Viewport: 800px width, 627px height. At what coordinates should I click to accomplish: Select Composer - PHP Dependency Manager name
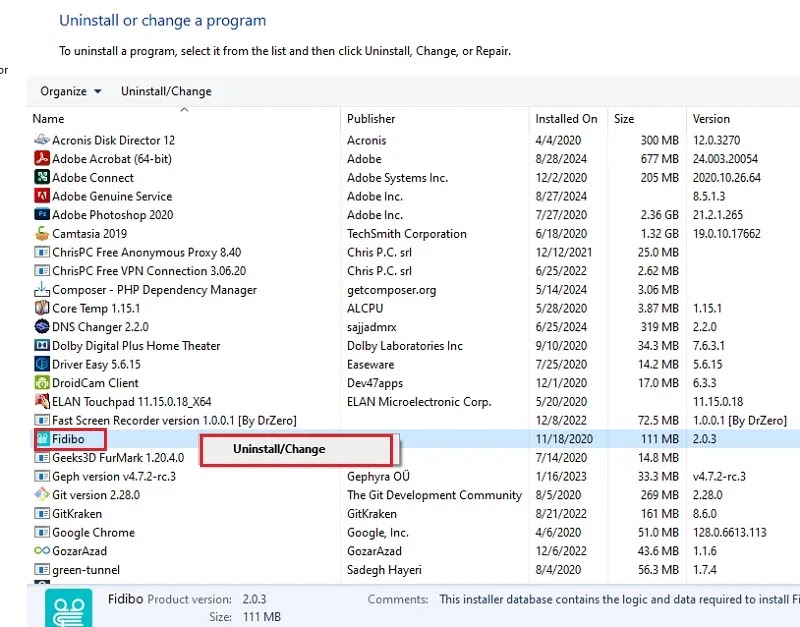pos(155,290)
